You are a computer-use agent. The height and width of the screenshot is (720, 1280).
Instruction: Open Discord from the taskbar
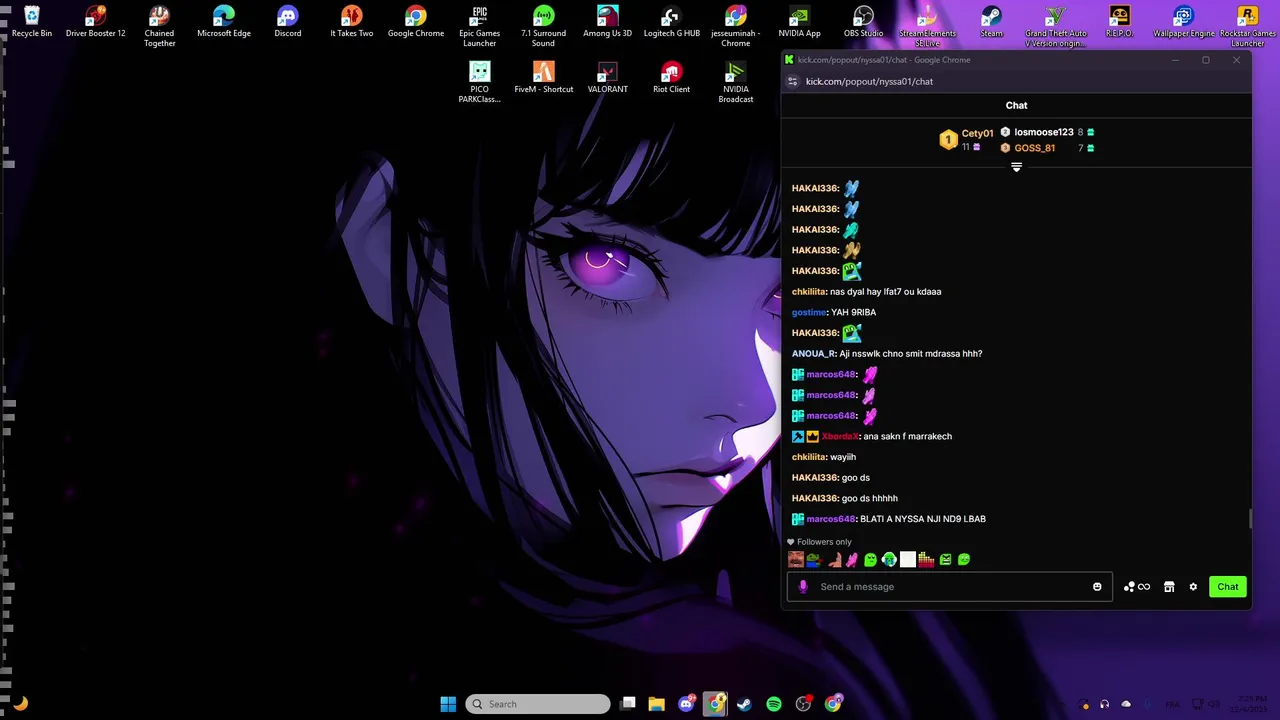[x=687, y=704]
